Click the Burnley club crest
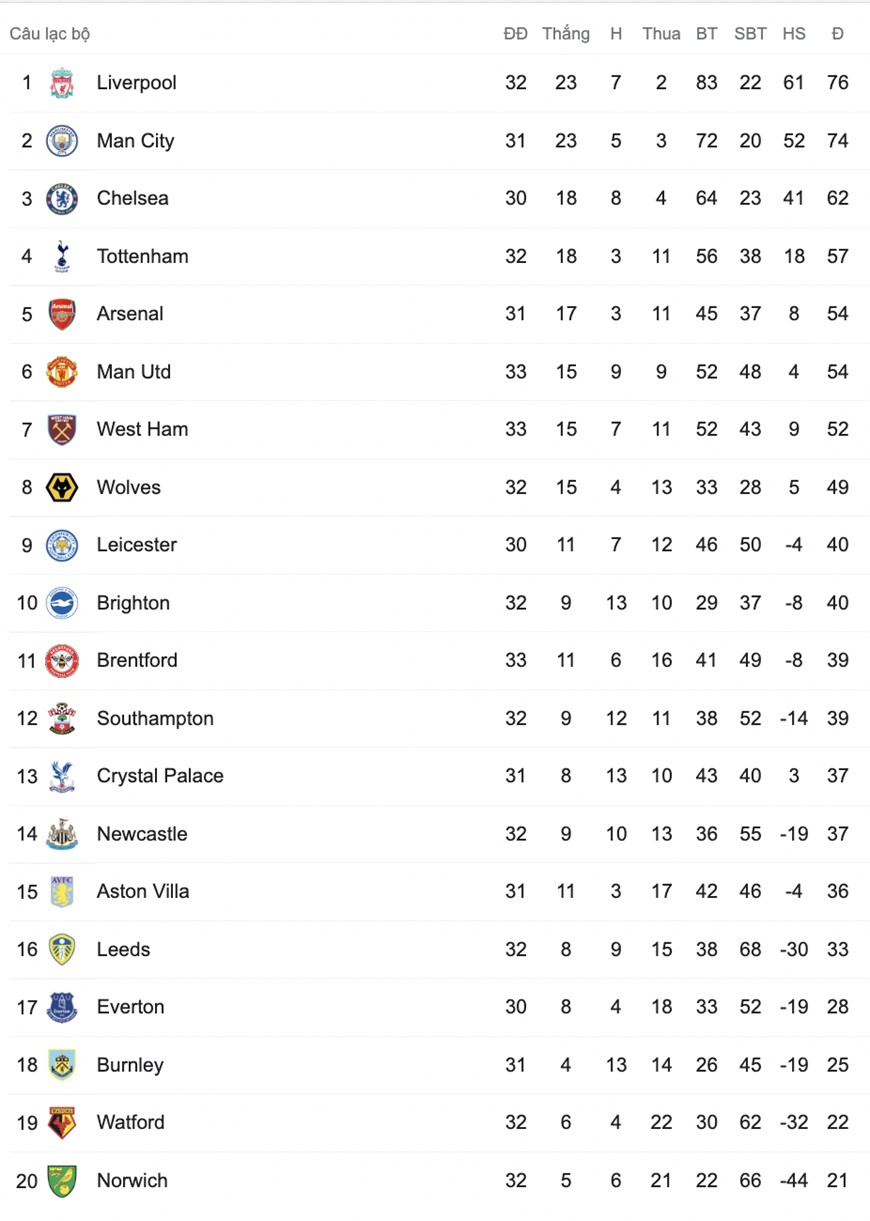This screenshot has width=870, height=1221. coord(62,1065)
